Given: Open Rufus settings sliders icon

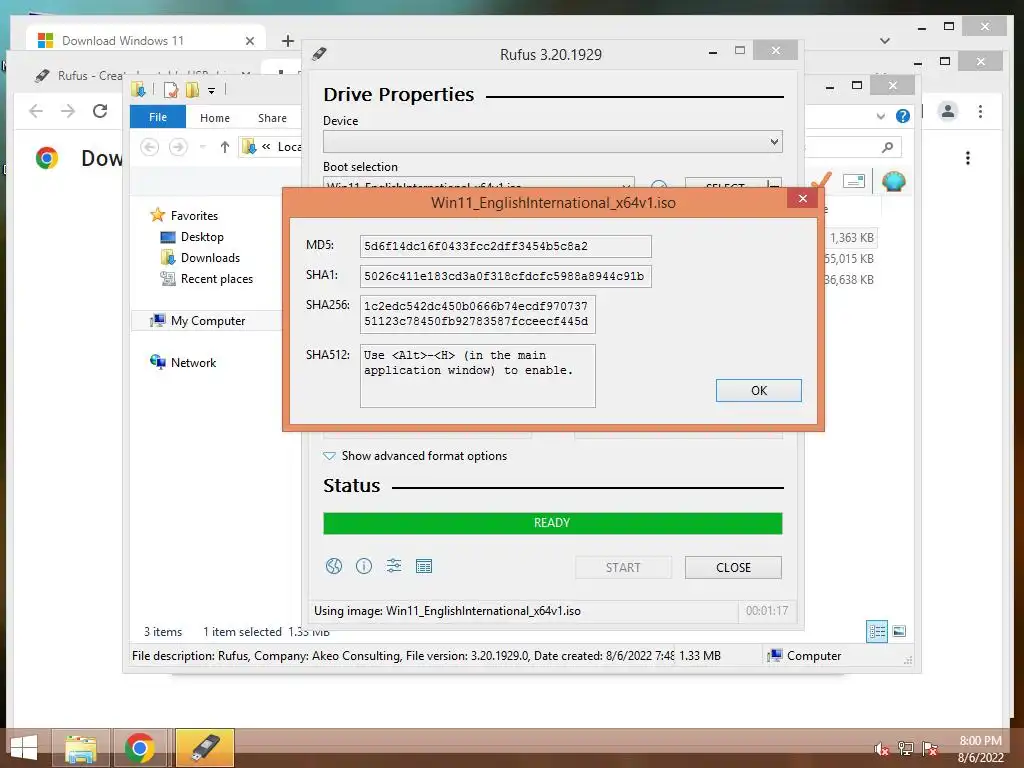Looking at the screenshot, I should [394, 566].
